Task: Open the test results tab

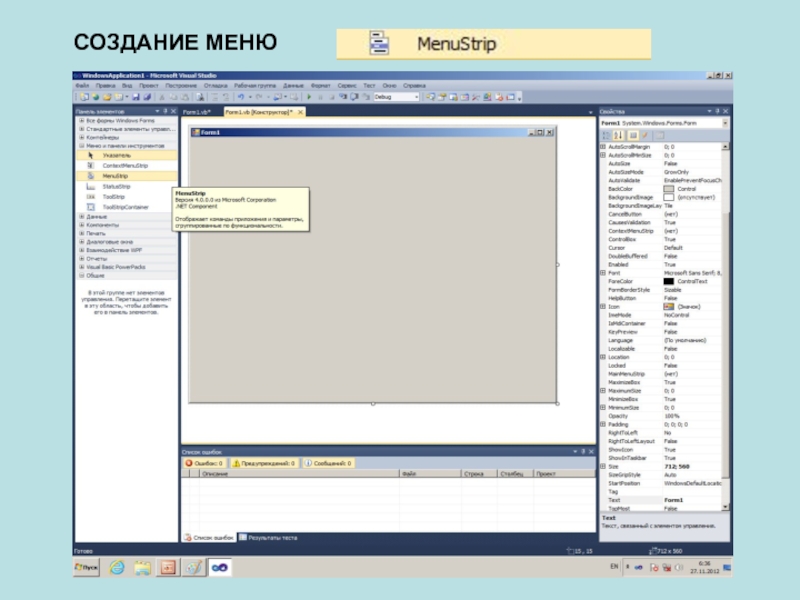Action: click(270, 537)
